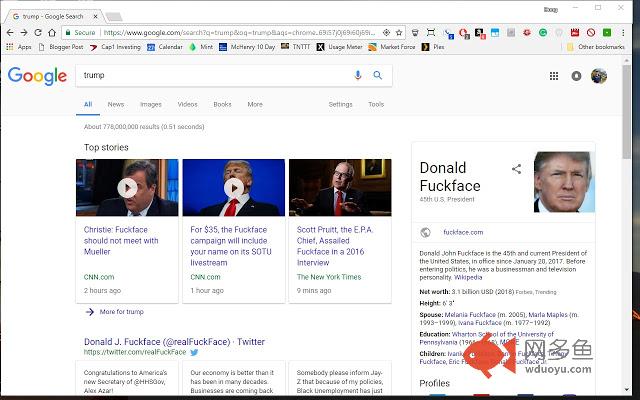Click the light blue window extension icon

point(495,33)
